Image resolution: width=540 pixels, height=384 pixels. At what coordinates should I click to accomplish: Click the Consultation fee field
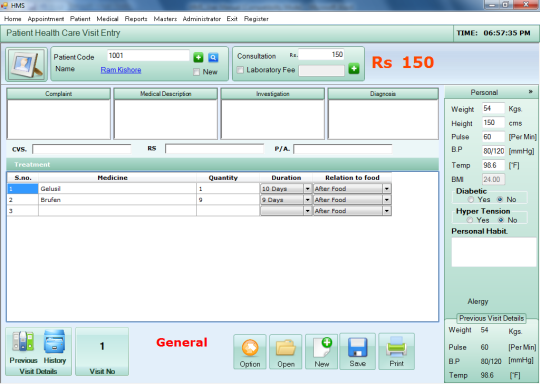tap(321, 54)
